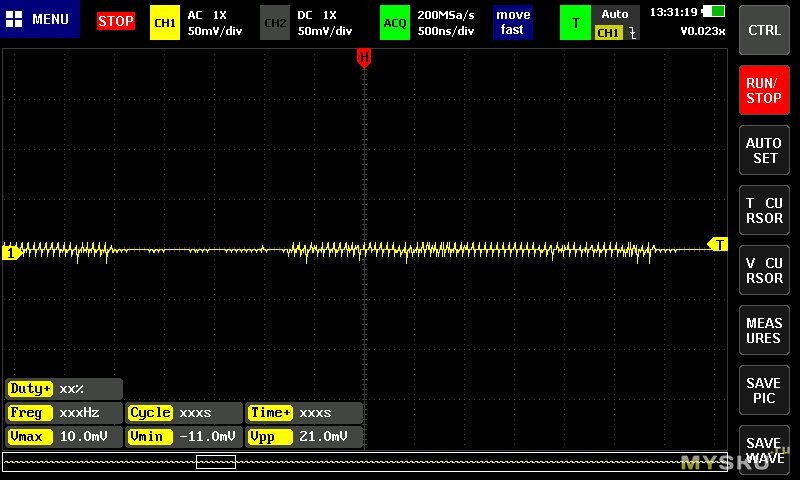Tap the green T trigger button

click(x=575, y=23)
